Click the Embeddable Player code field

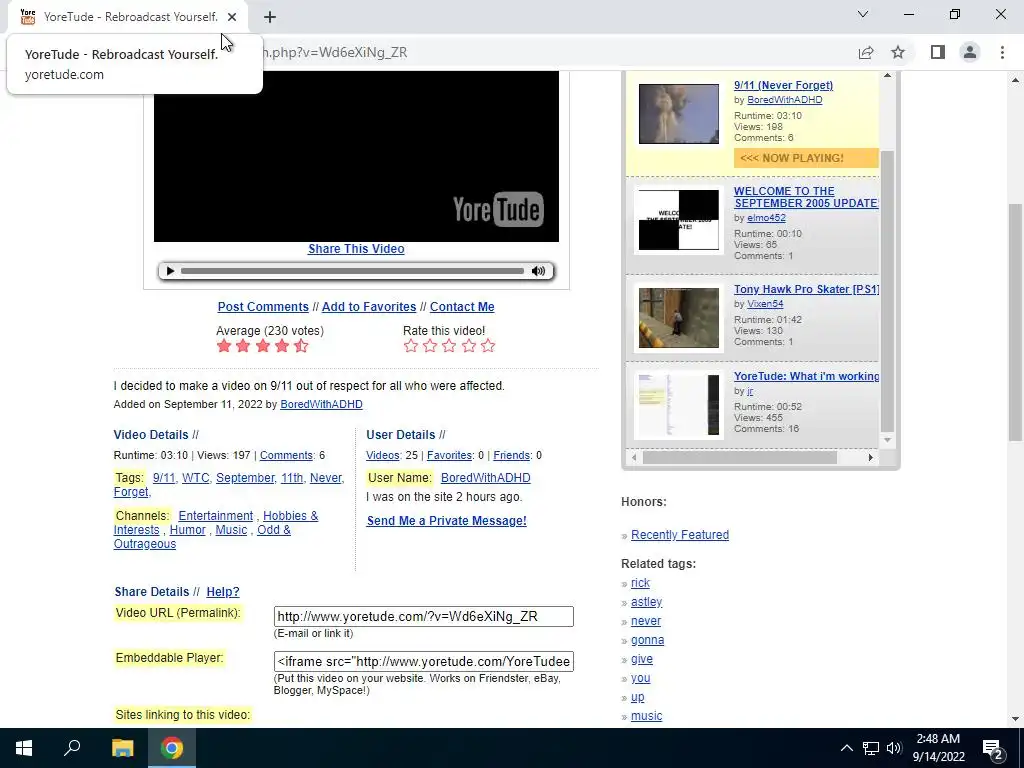424,662
